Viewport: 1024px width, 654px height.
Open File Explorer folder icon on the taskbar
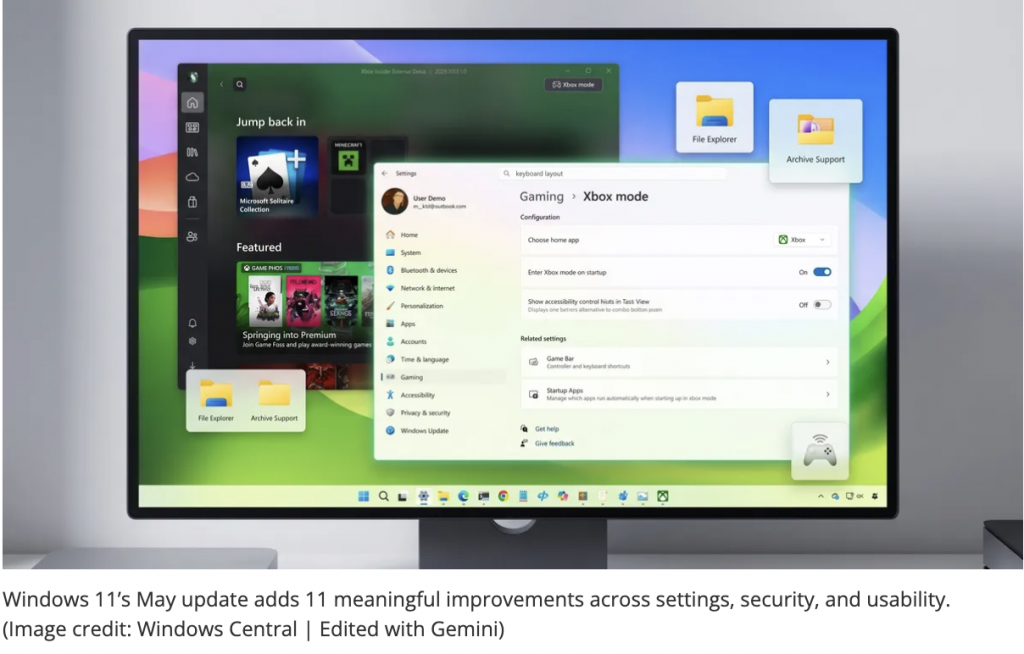click(443, 497)
